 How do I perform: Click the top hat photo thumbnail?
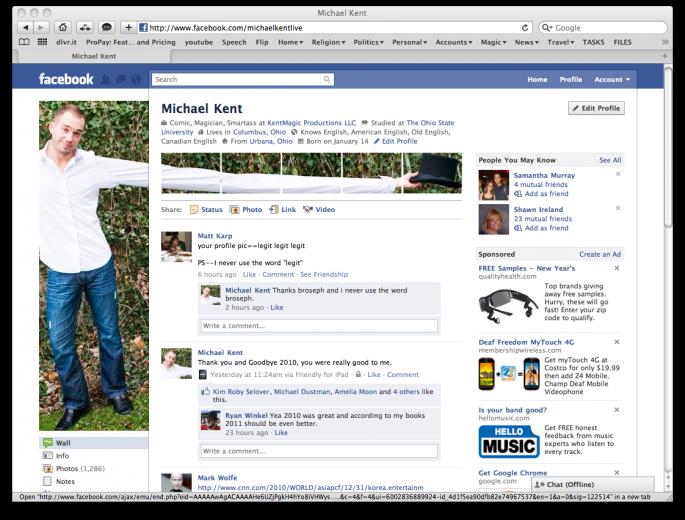[x=432, y=173]
